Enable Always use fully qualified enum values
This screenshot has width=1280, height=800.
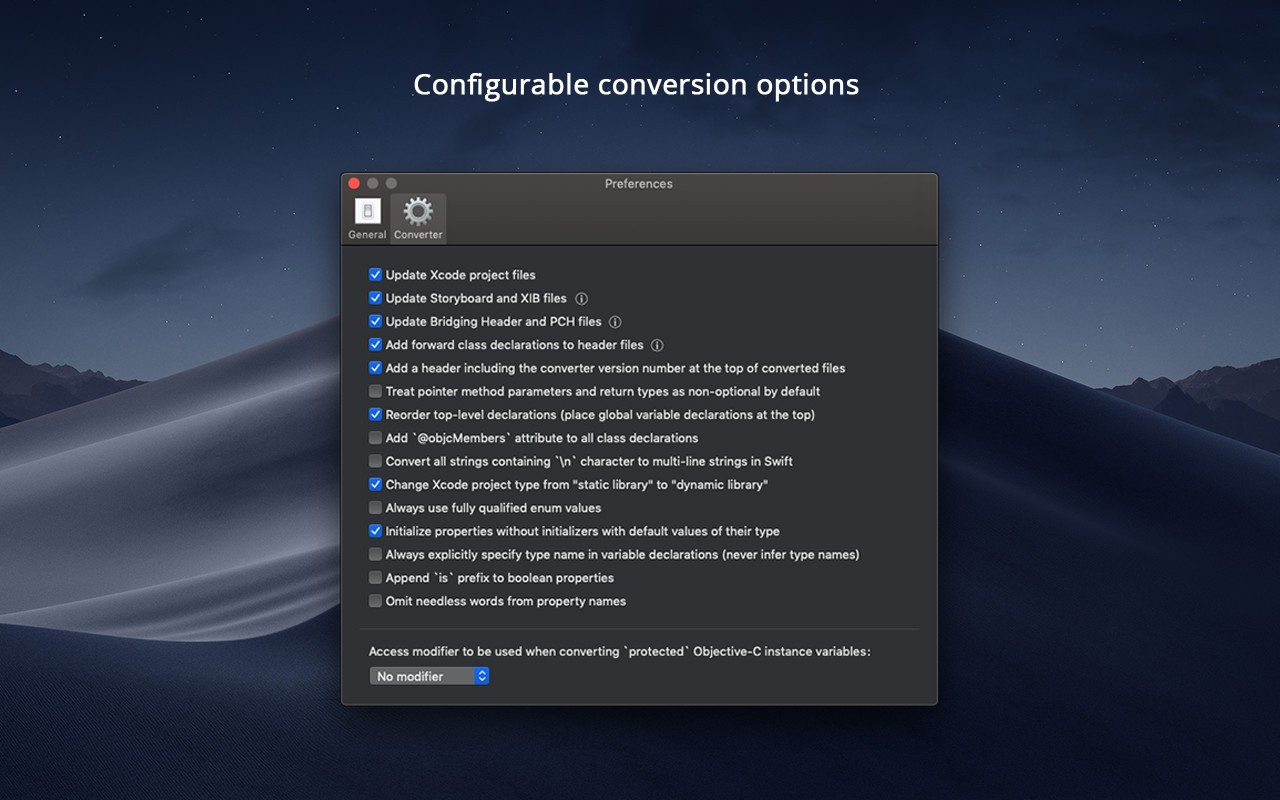pos(375,508)
